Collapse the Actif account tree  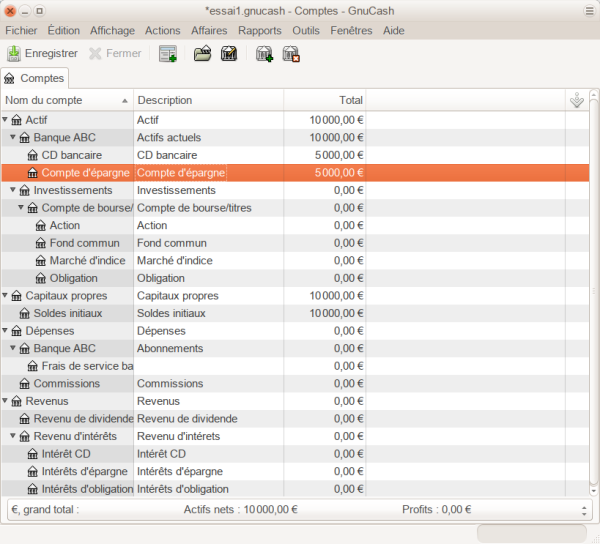coord(6,120)
